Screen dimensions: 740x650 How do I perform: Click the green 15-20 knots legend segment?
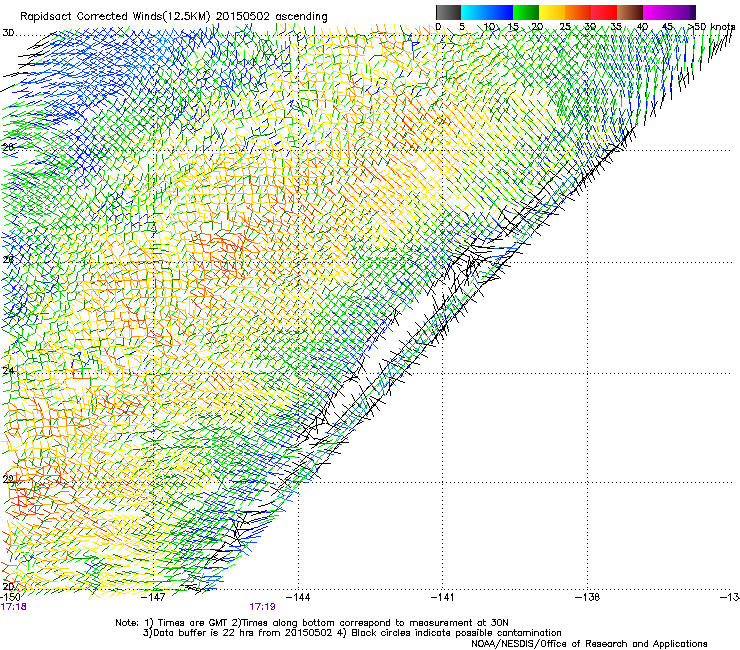click(x=526, y=12)
